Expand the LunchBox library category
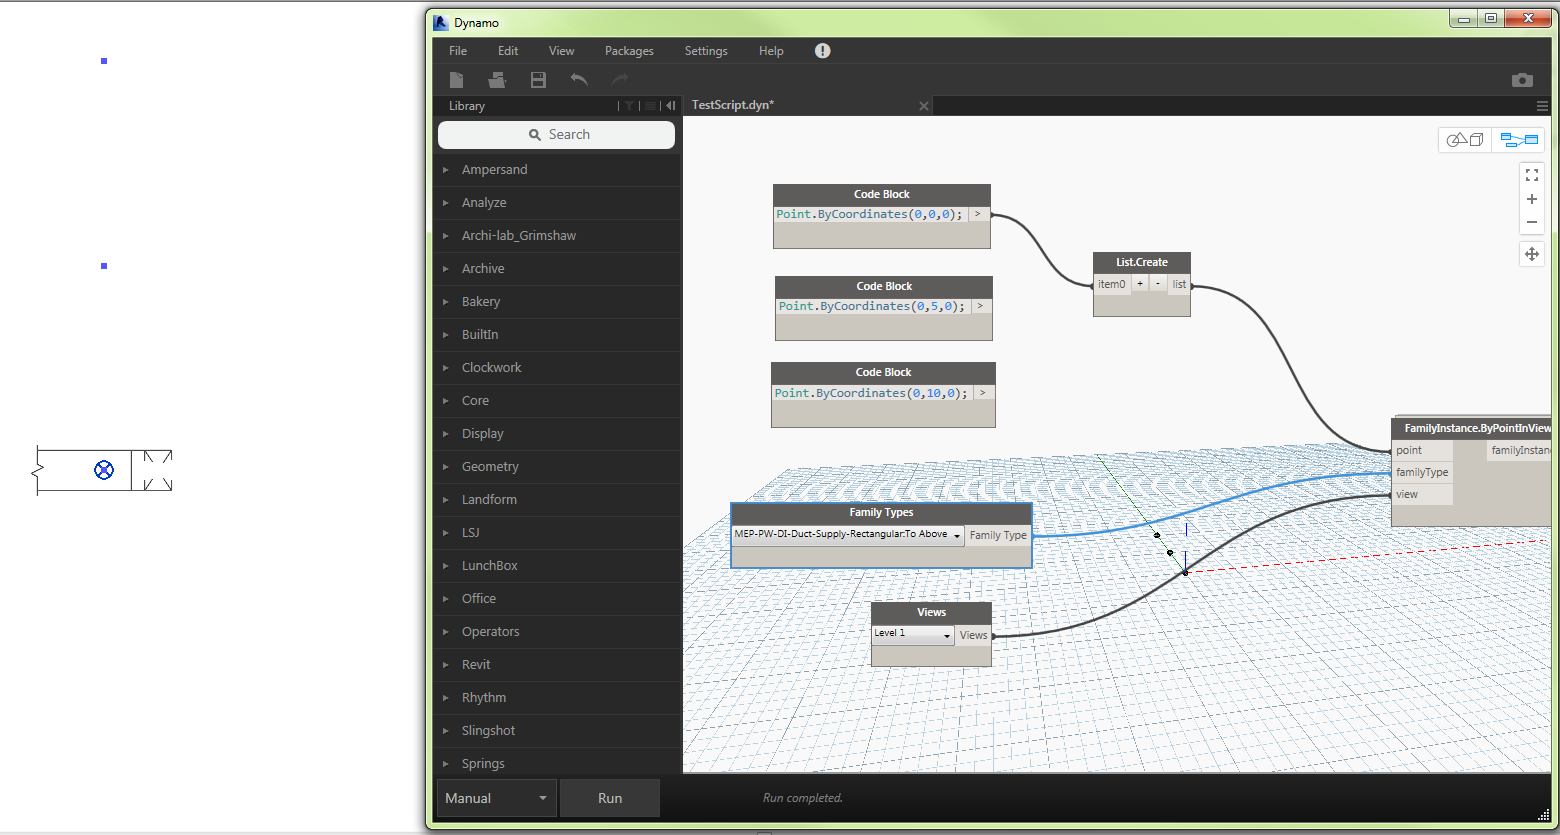 (x=558, y=566)
